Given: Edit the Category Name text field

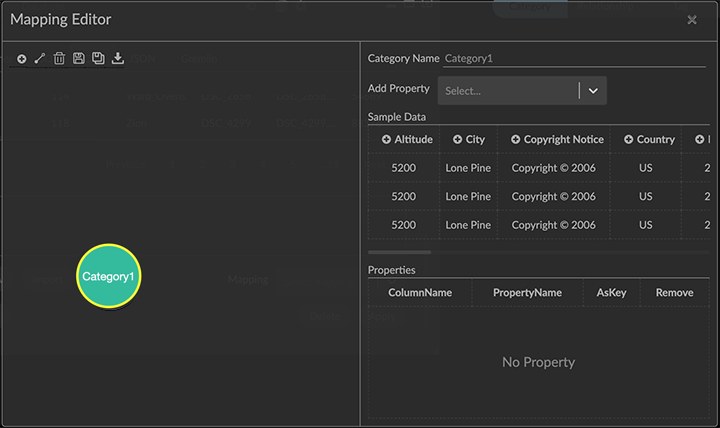Looking at the screenshot, I should pyautogui.click(x=574, y=58).
